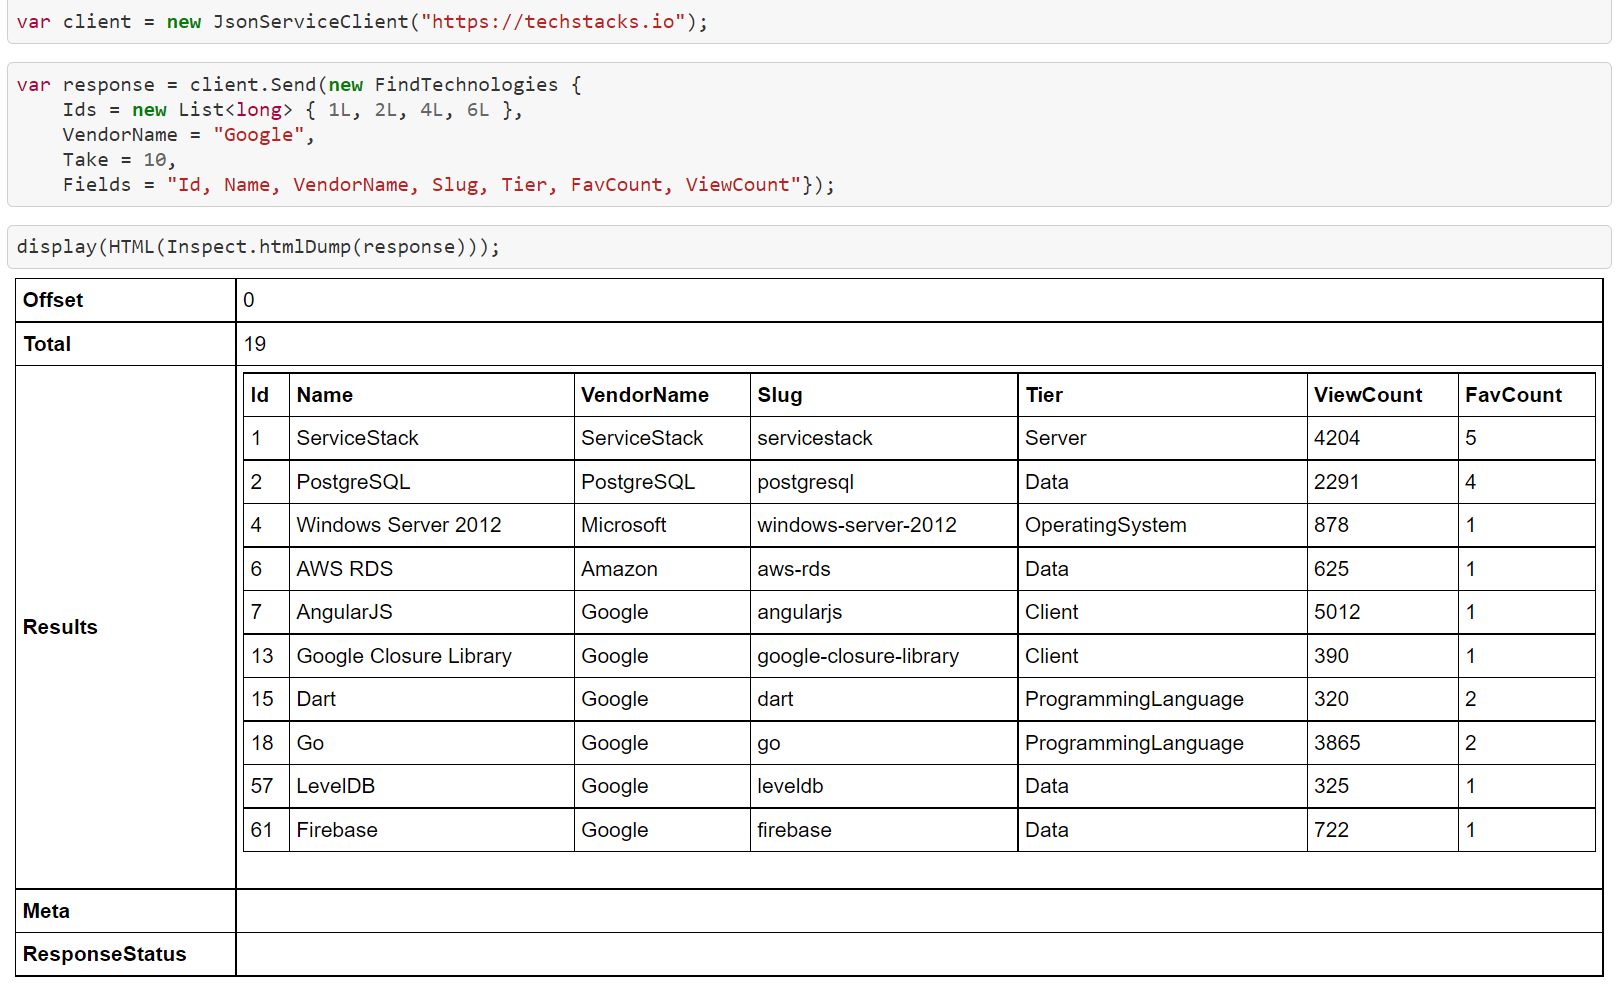The width and height of the screenshot is (1618, 987).
Task: Select the ServiceStack name cell
Action: [x=432, y=438]
